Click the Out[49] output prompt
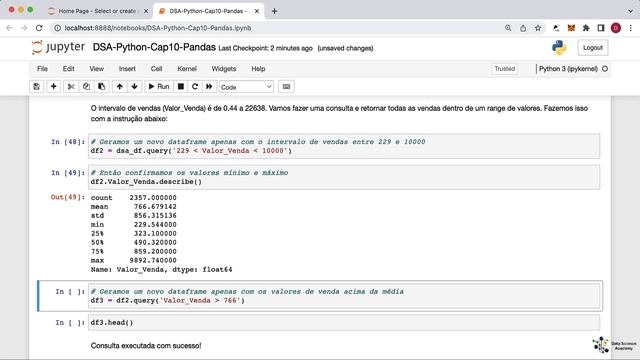This screenshot has height=360, width=640. [68, 197]
